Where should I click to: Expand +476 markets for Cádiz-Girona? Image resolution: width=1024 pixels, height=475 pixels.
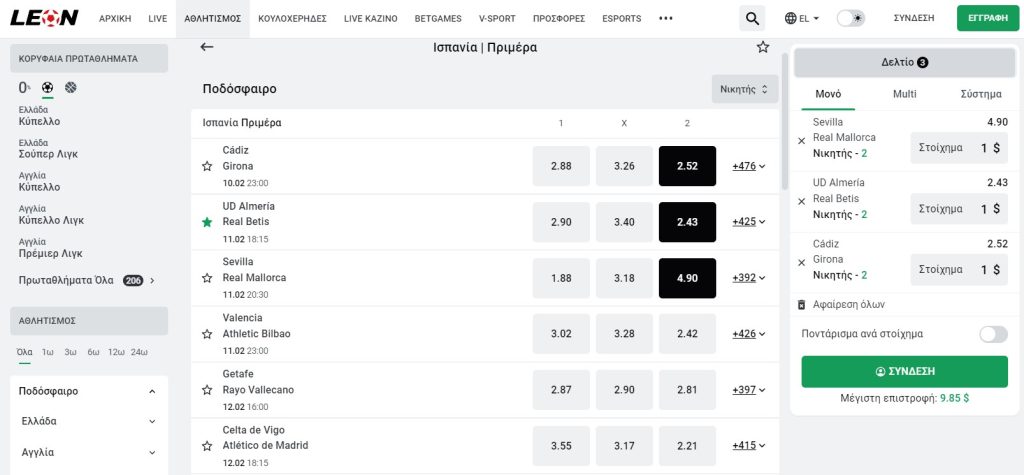pos(748,166)
